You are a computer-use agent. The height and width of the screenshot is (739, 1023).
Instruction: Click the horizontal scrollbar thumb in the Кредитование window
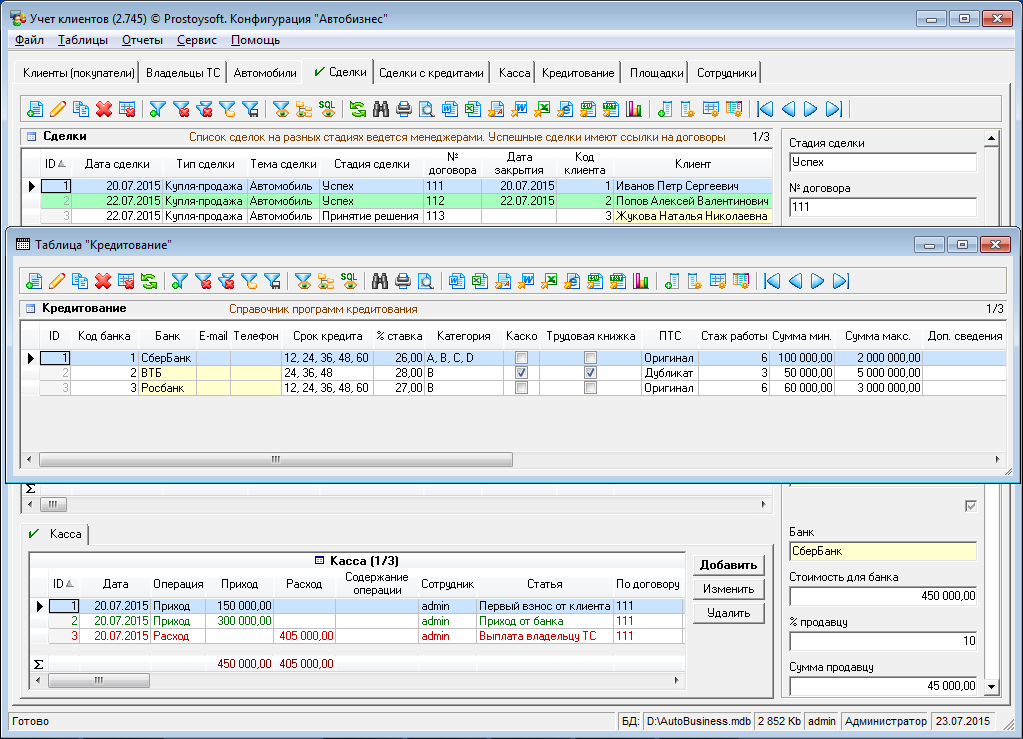pyautogui.click(x=275, y=459)
